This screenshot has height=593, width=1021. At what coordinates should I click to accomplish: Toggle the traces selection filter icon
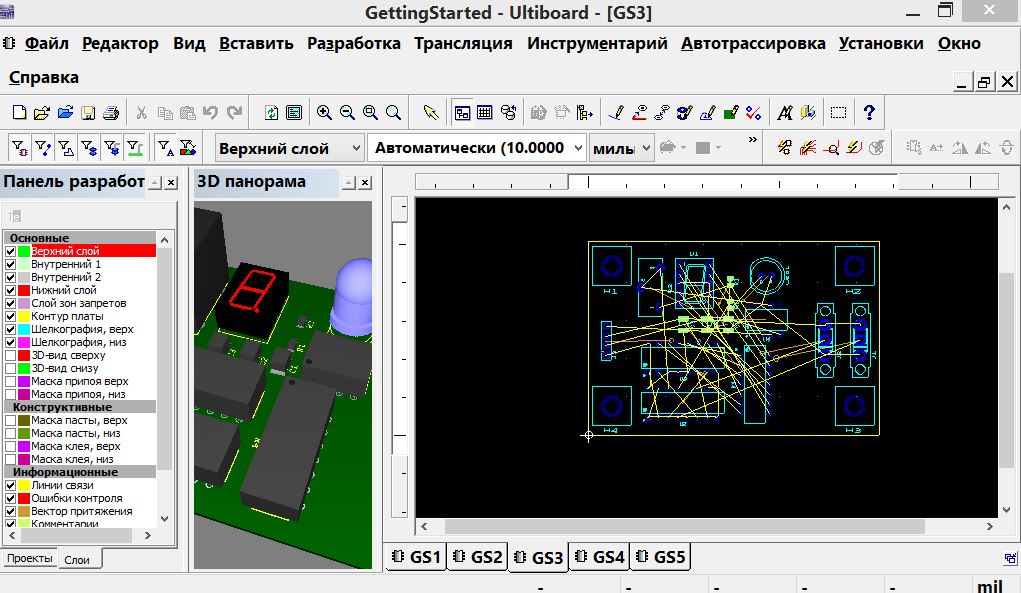[x=43, y=148]
